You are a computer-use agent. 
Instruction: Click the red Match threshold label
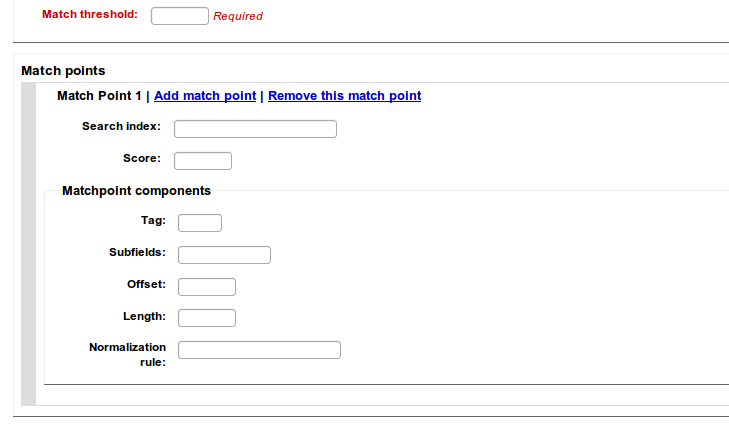(90, 15)
